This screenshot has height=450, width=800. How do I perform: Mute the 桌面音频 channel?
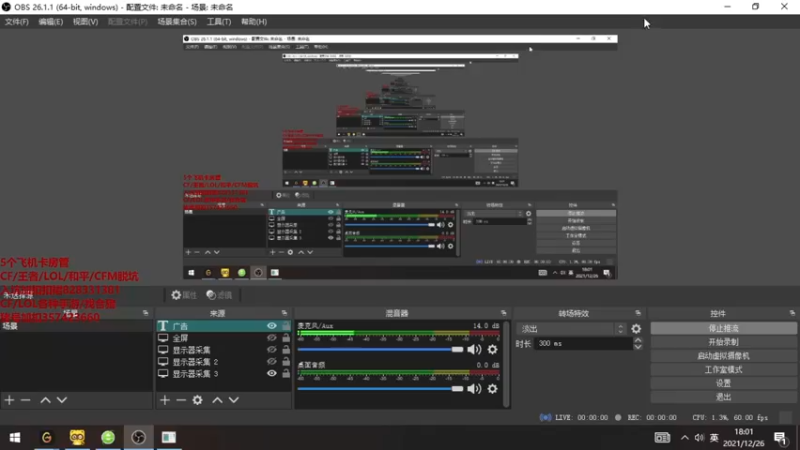(474, 389)
